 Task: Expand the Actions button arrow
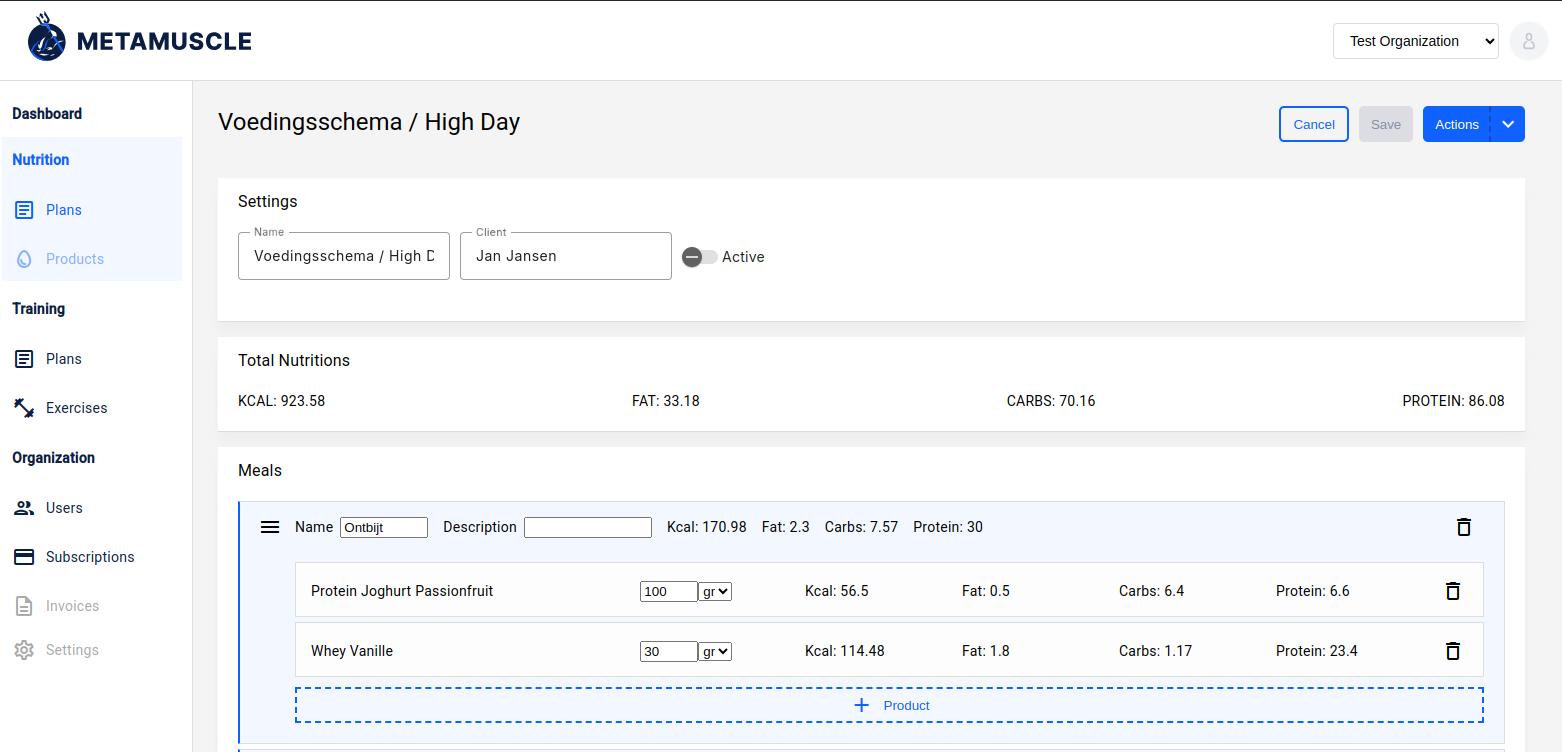click(x=1507, y=124)
